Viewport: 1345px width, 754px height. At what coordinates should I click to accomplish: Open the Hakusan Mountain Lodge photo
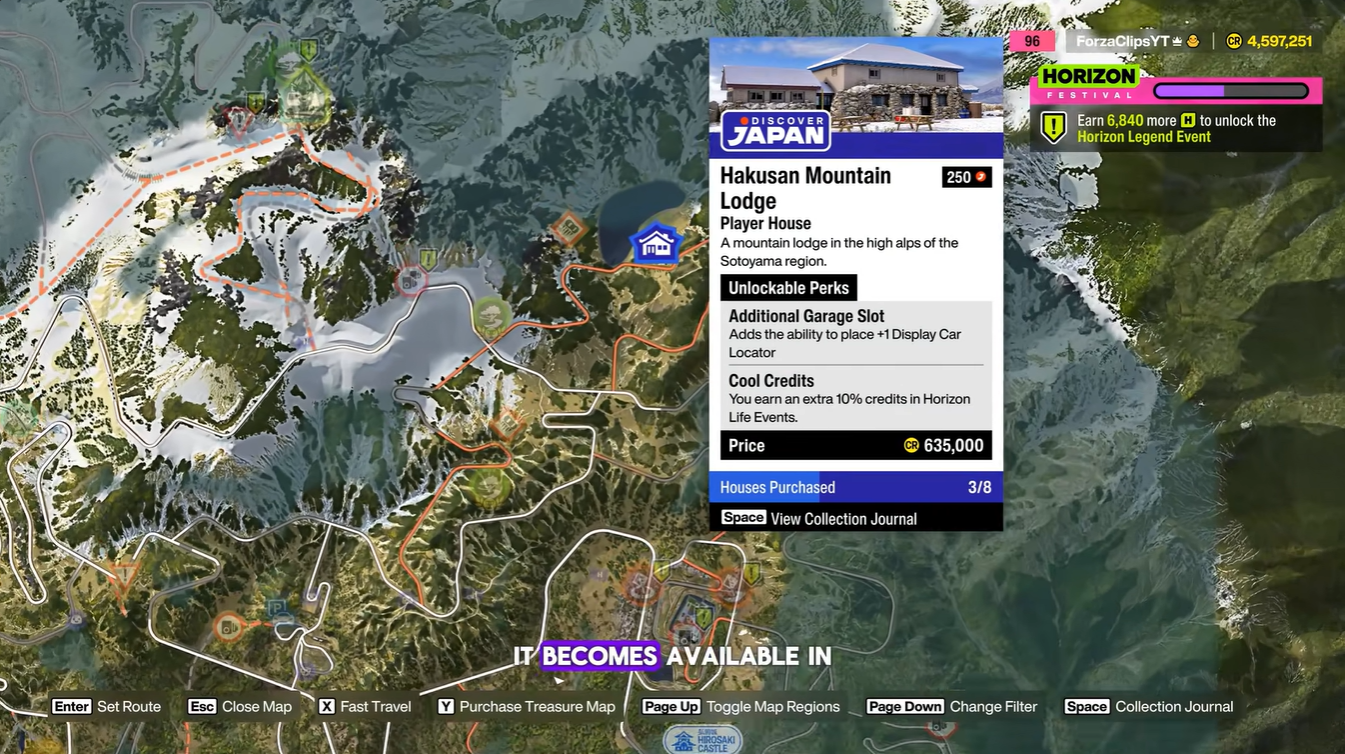(856, 84)
